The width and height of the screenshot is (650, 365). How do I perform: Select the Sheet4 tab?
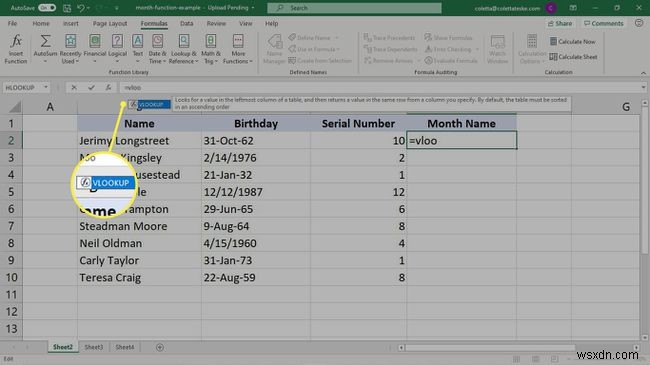125,347
